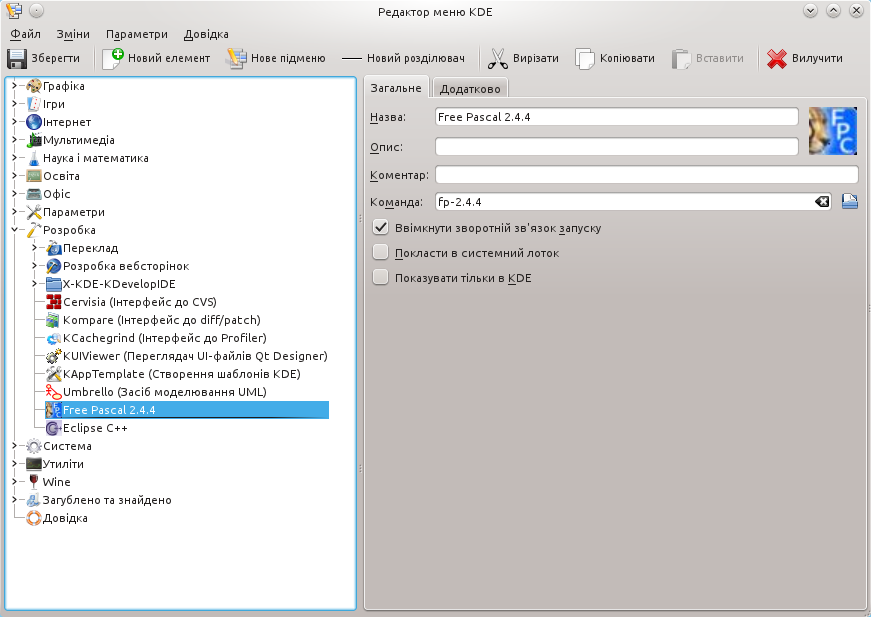This screenshot has height=617, width=871.
Task: Select KAppTemplate tree entry
Action: 173,374
